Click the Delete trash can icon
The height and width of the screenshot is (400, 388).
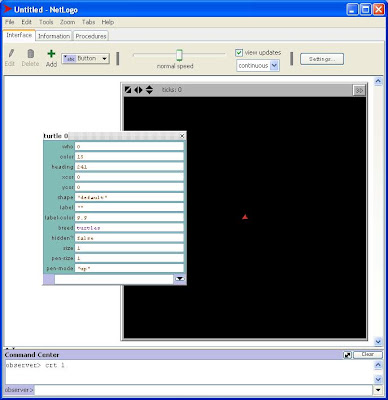(x=30, y=54)
